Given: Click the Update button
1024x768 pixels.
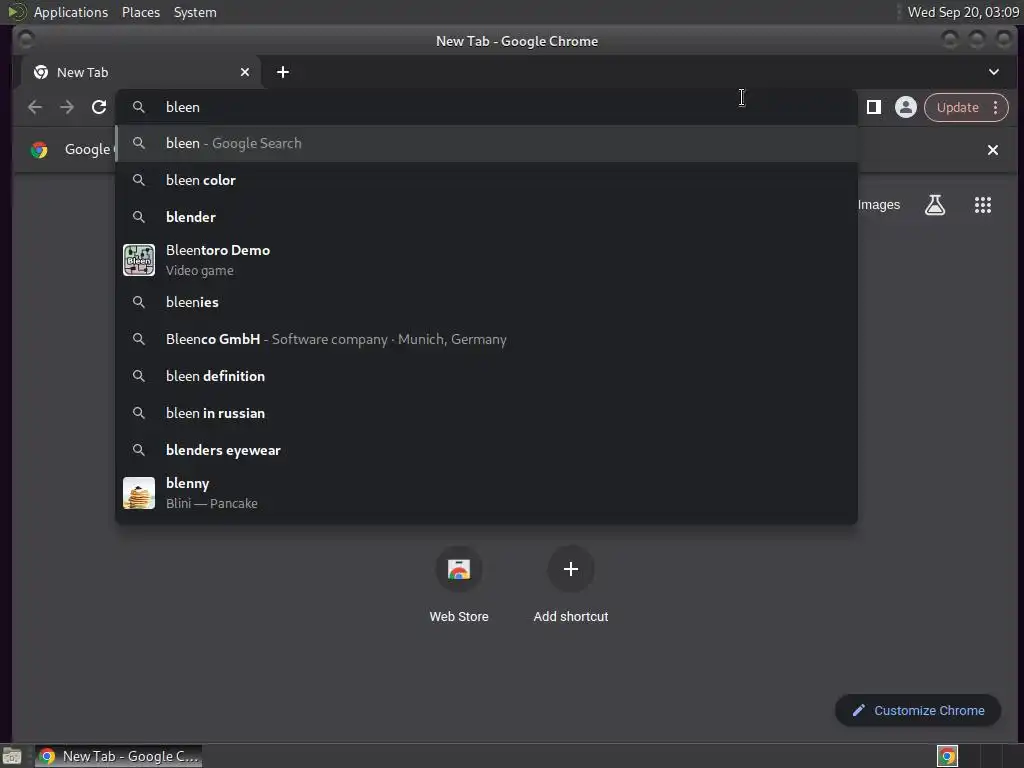Looking at the screenshot, I should [x=957, y=107].
